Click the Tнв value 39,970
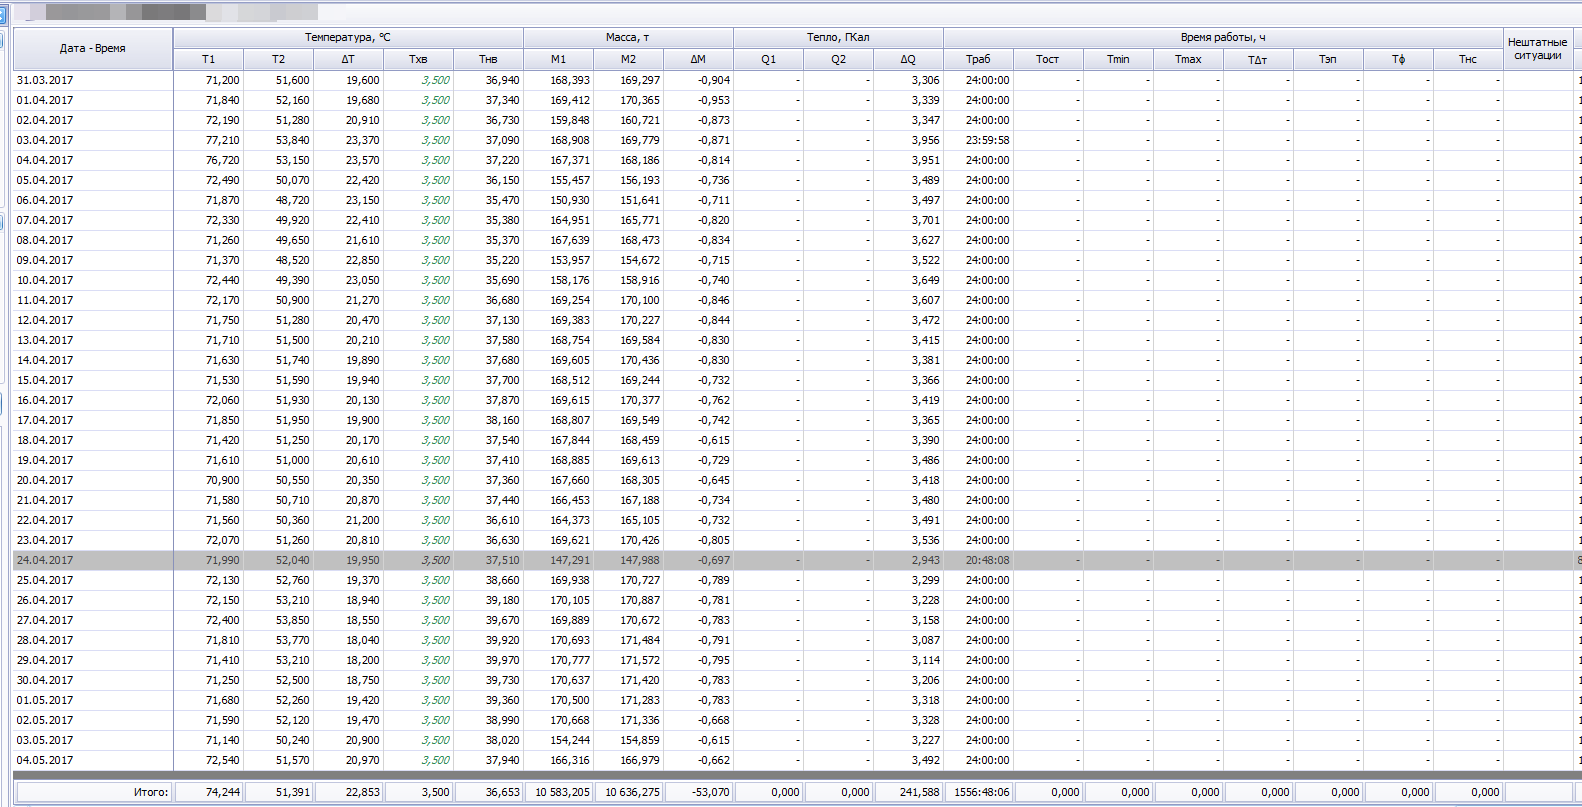 (x=503, y=660)
